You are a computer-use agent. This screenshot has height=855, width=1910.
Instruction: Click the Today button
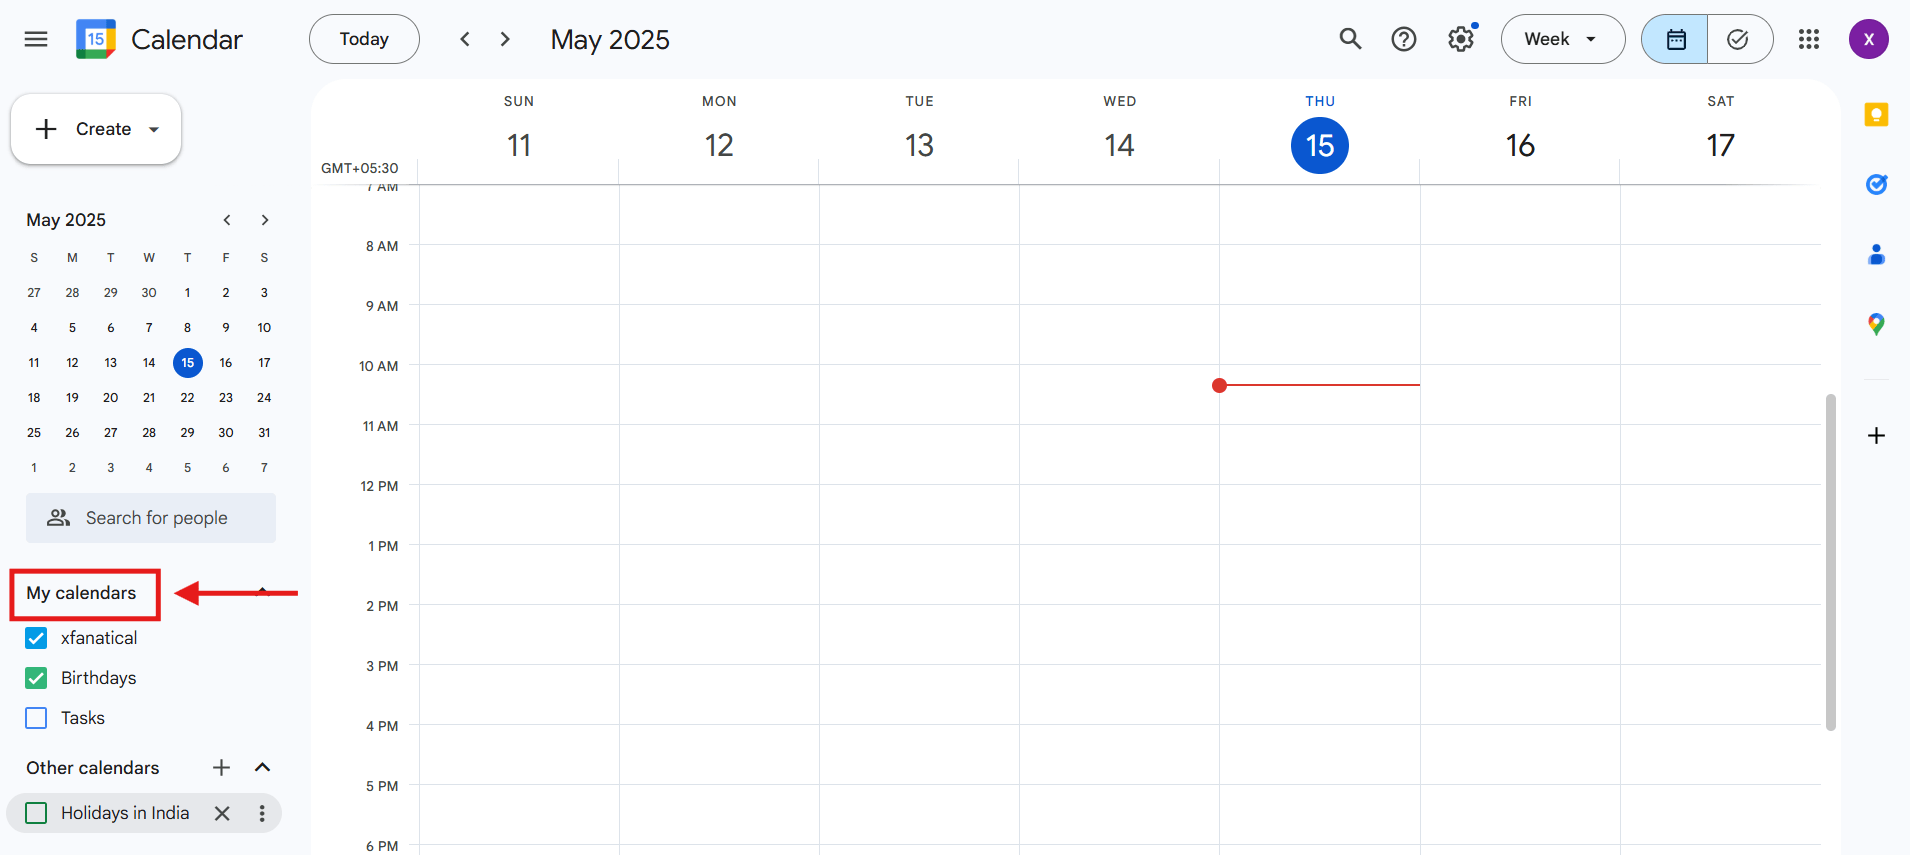364,39
